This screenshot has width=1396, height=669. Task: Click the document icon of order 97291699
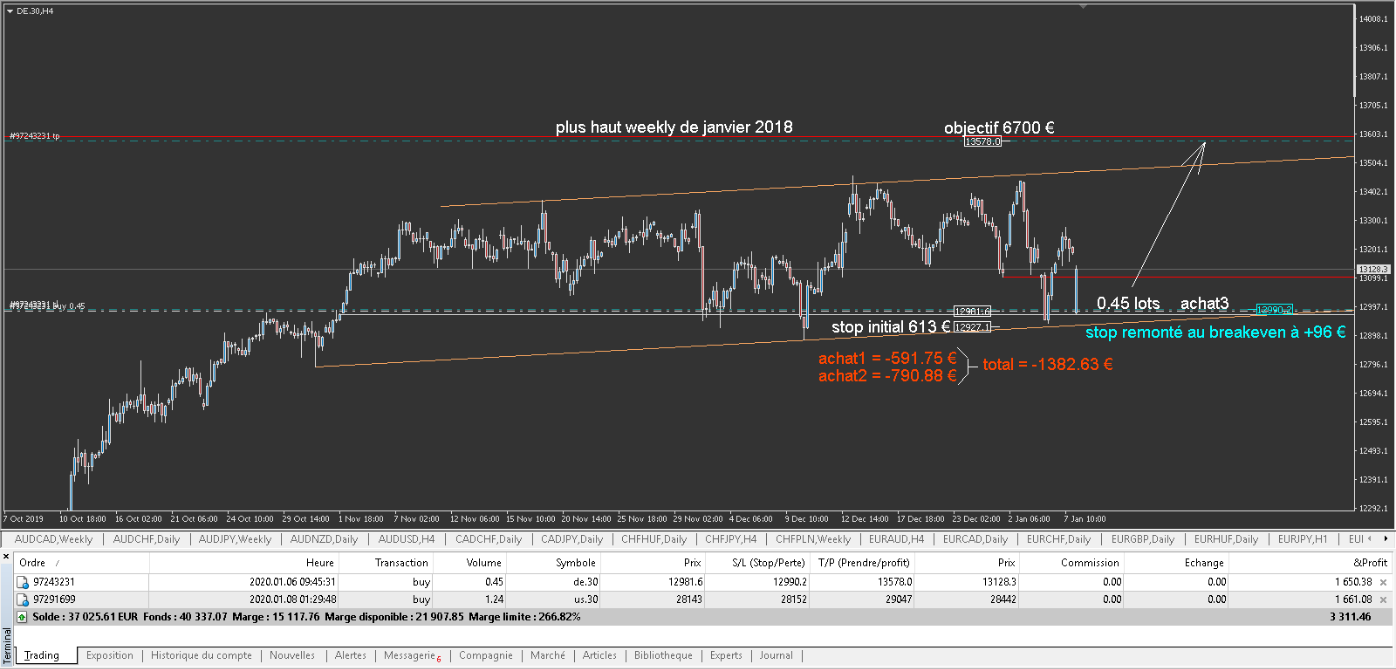(x=23, y=598)
